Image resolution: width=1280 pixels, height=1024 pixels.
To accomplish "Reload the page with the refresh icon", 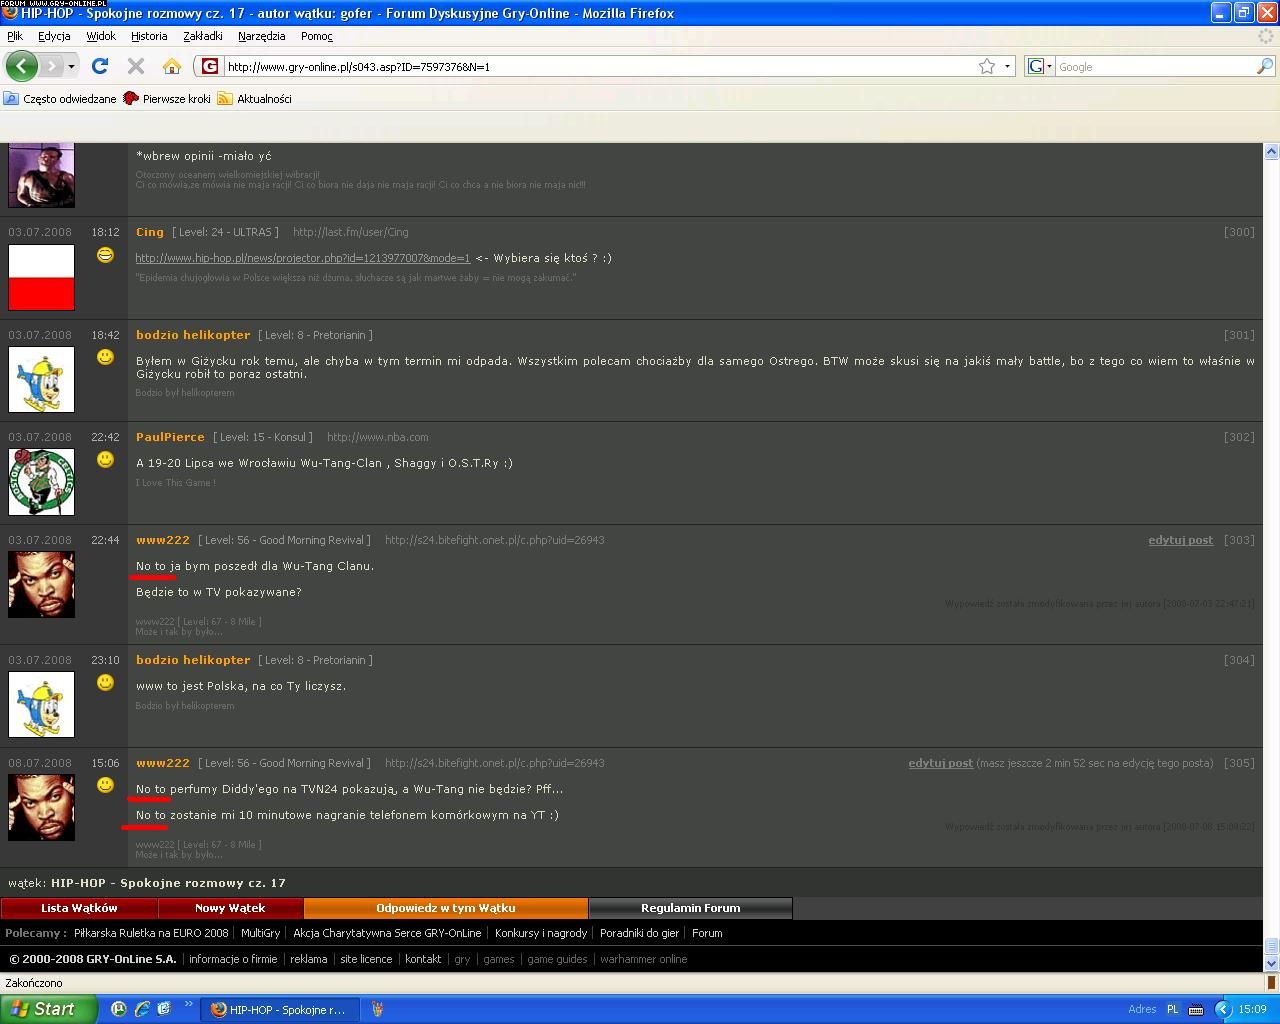I will click(99, 67).
